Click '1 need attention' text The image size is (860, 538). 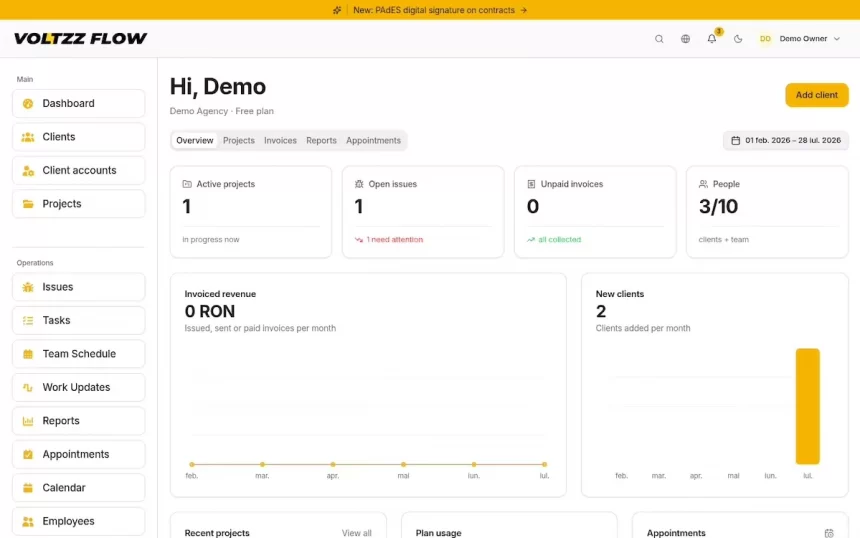395,240
